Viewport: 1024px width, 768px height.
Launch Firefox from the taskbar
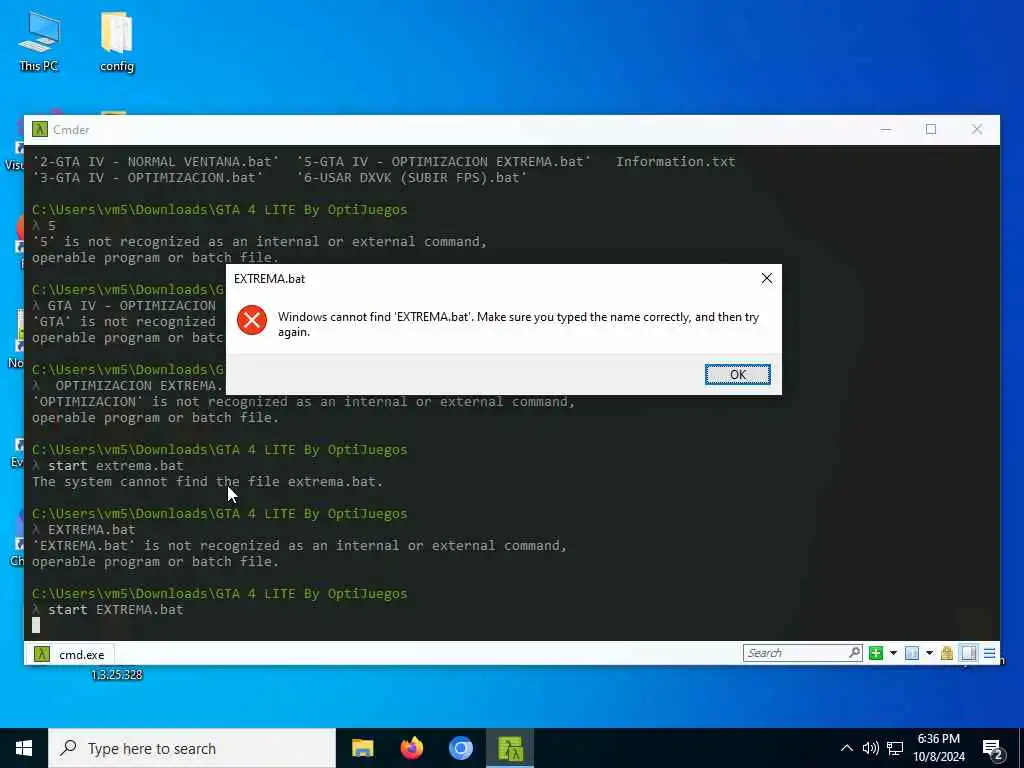point(411,748)
